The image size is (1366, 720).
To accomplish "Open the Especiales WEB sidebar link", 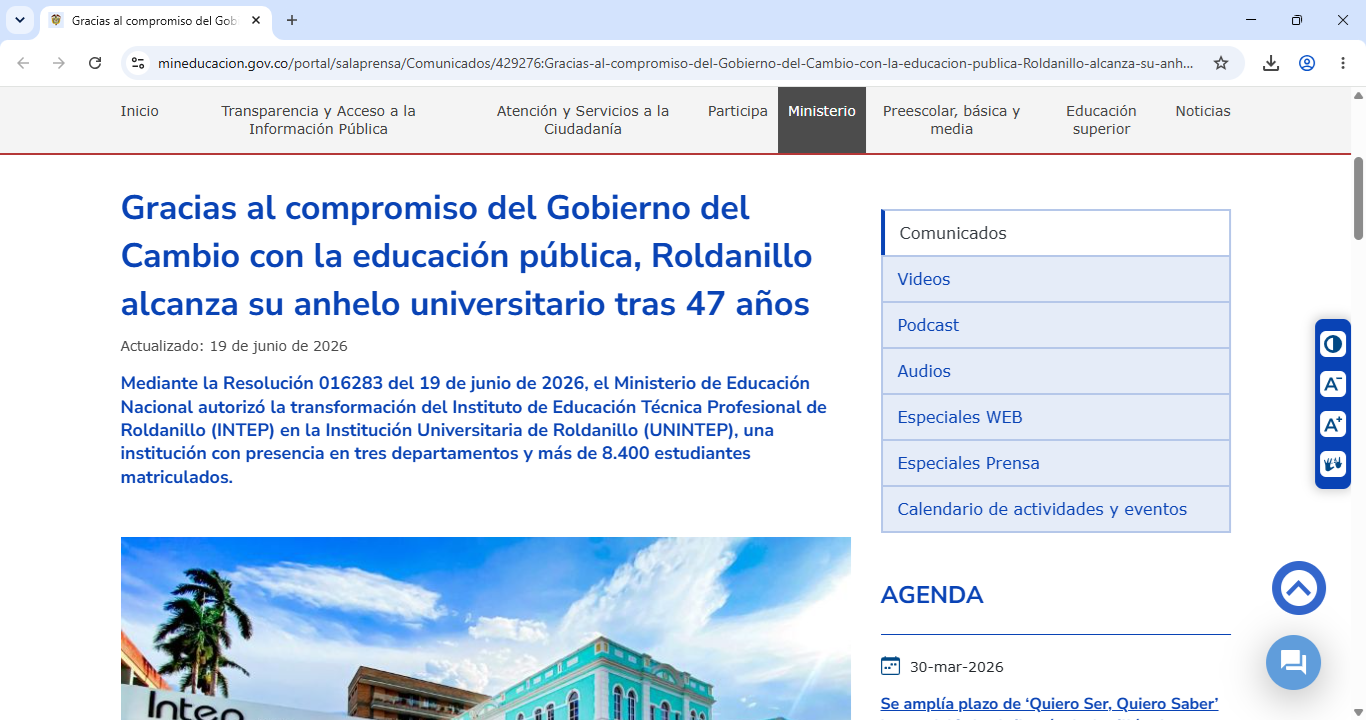I will pos(1056,417).
